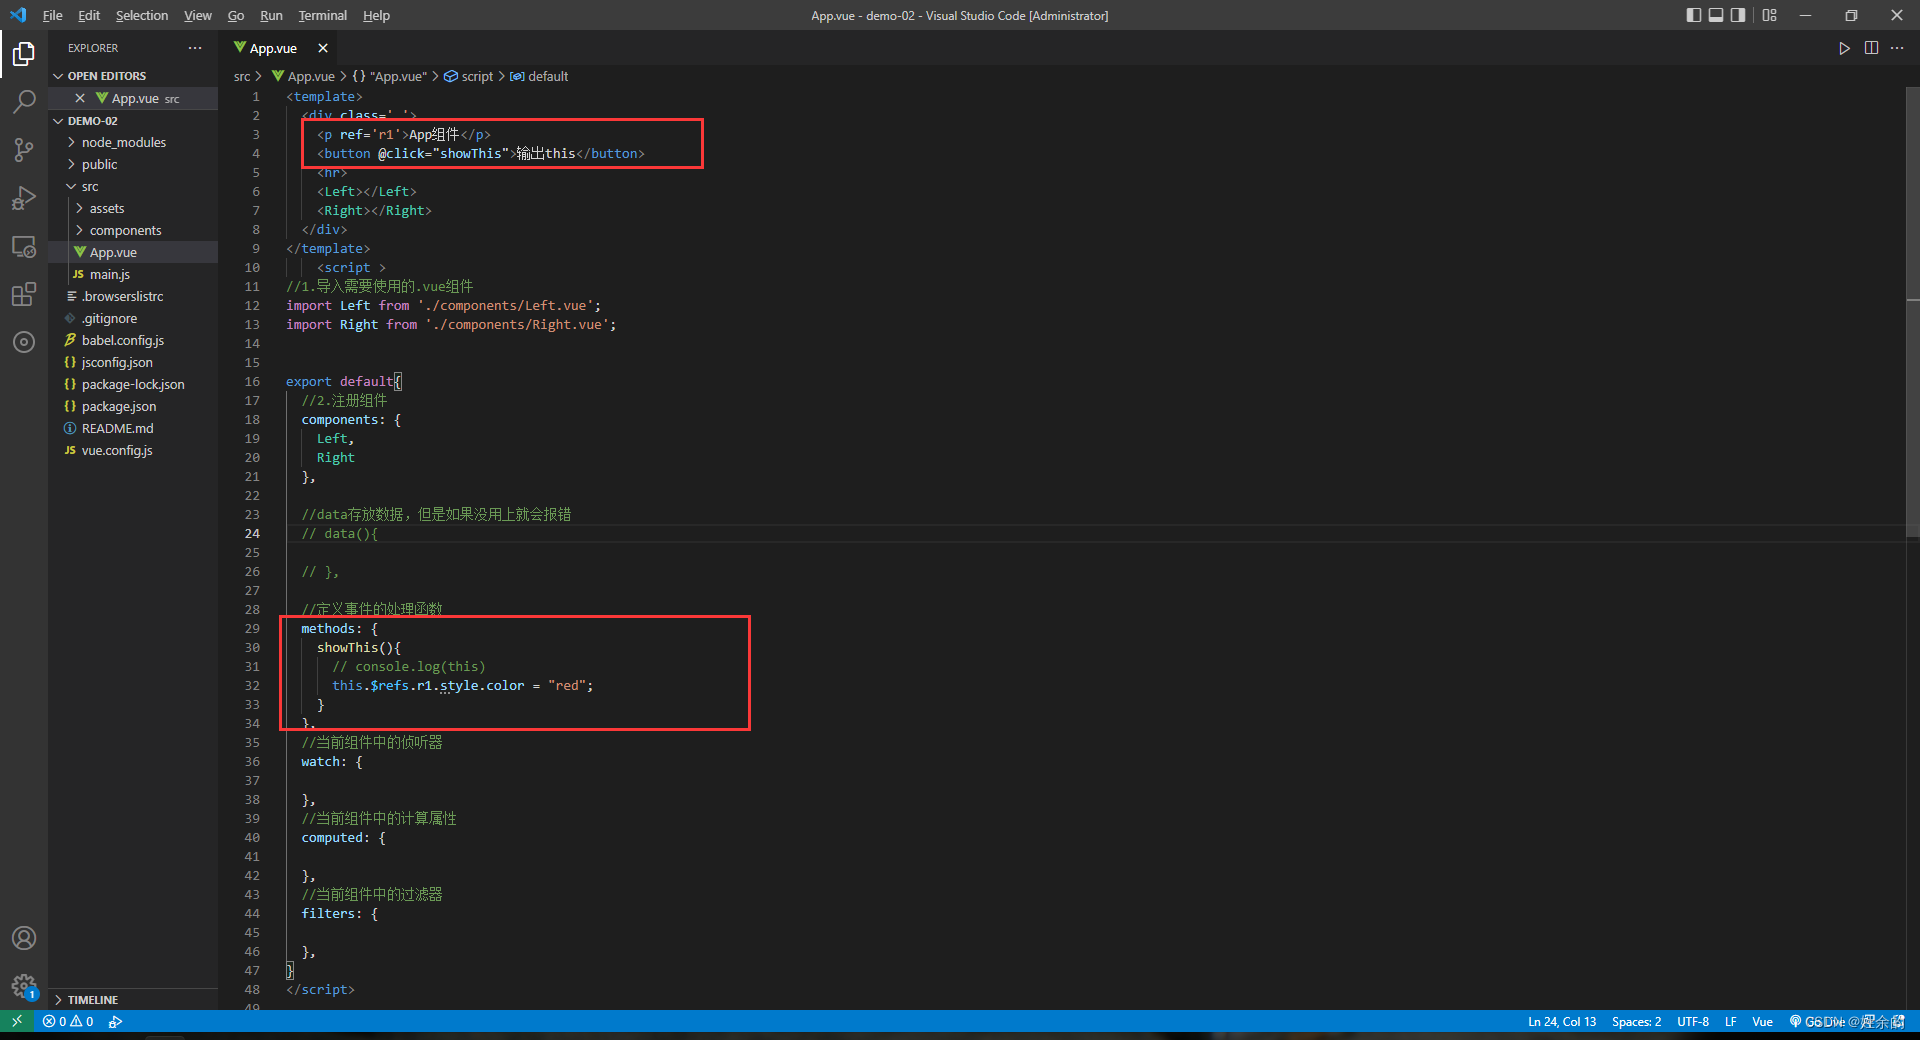Close App.vue in Open Editors list
This screenshot has width=1920, height=1040.
coord(80,98)
